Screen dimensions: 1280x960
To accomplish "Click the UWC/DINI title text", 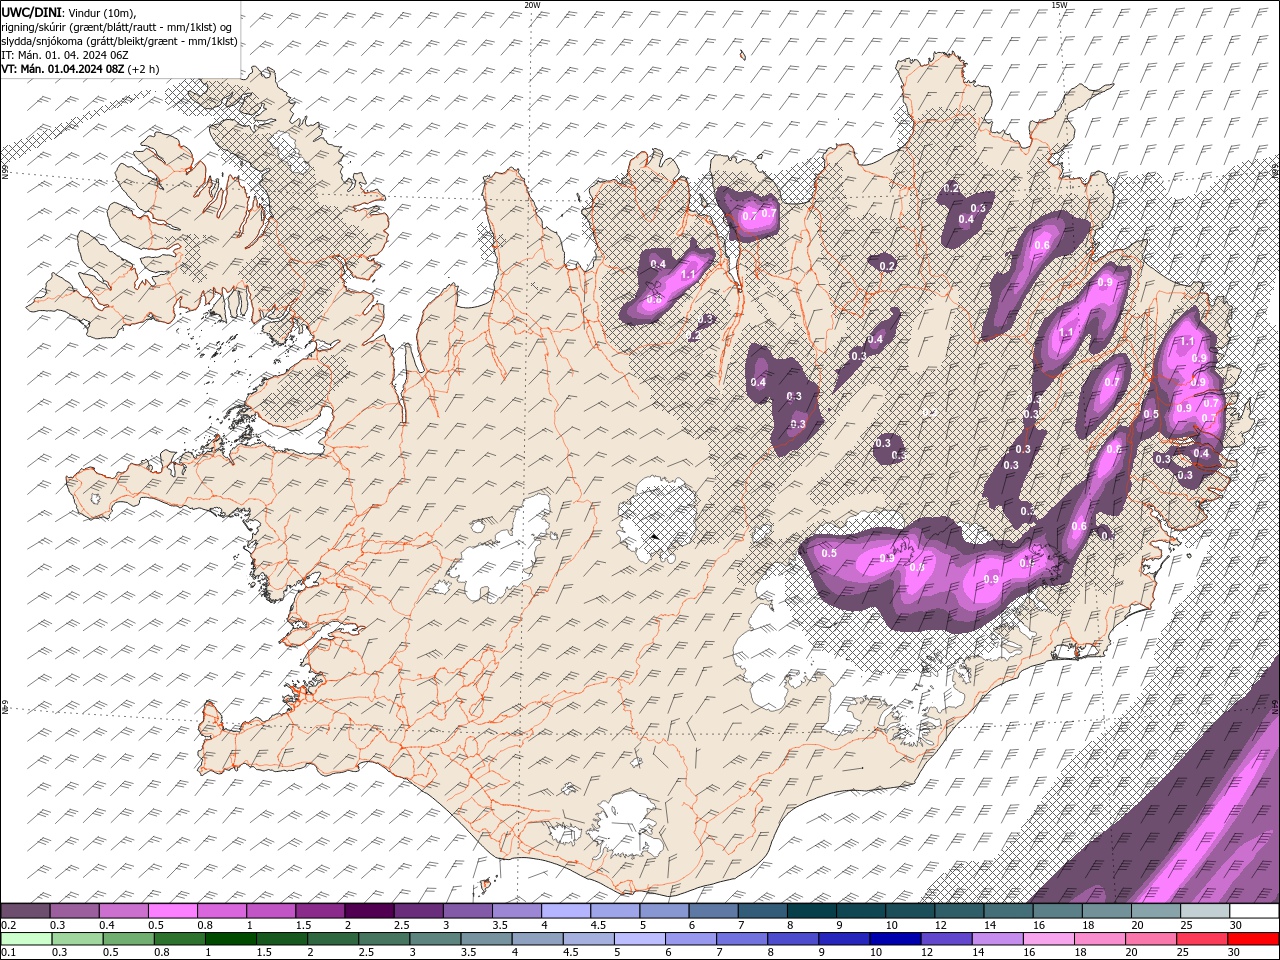I will pos(32,11).
